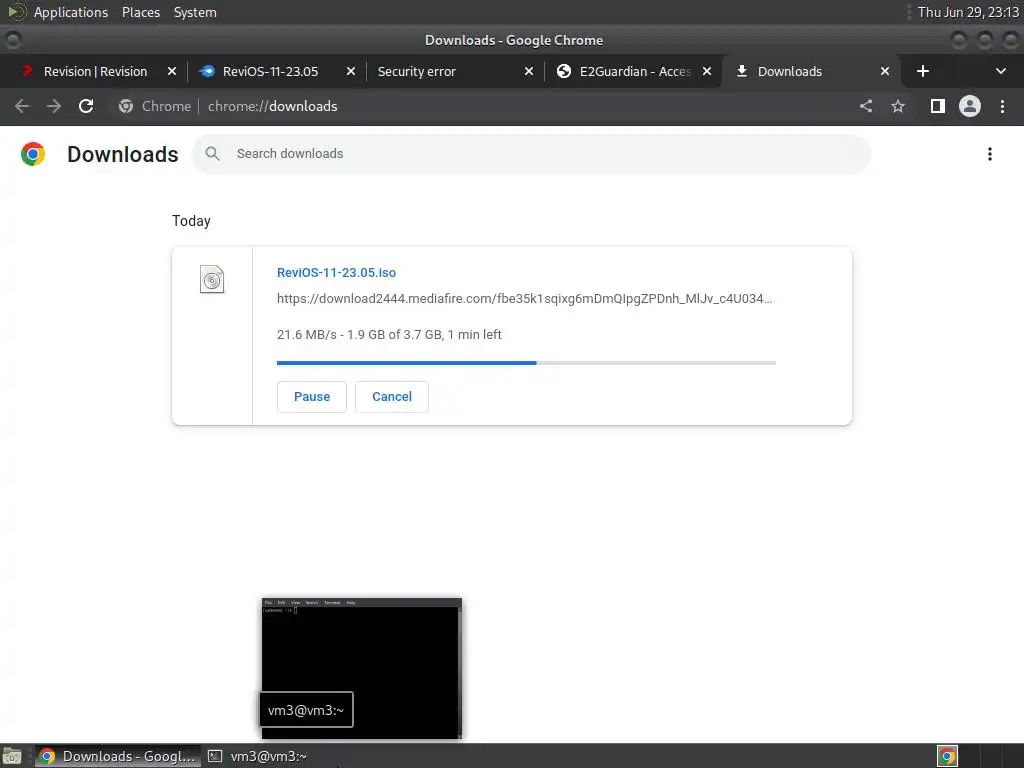The width and height of the screenshot is (1024, 768).
Task: Switch to Security error tab
Action: 417,71
